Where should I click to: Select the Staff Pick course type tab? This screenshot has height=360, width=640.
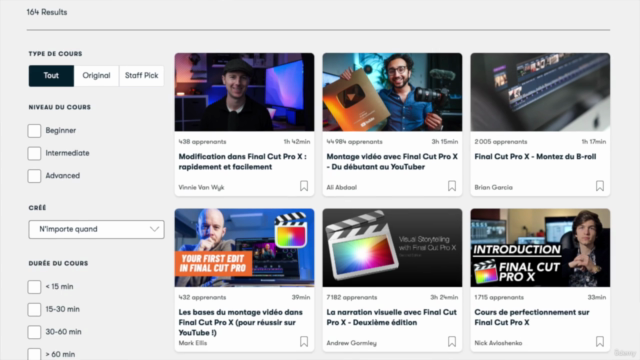tap(141, 76)
